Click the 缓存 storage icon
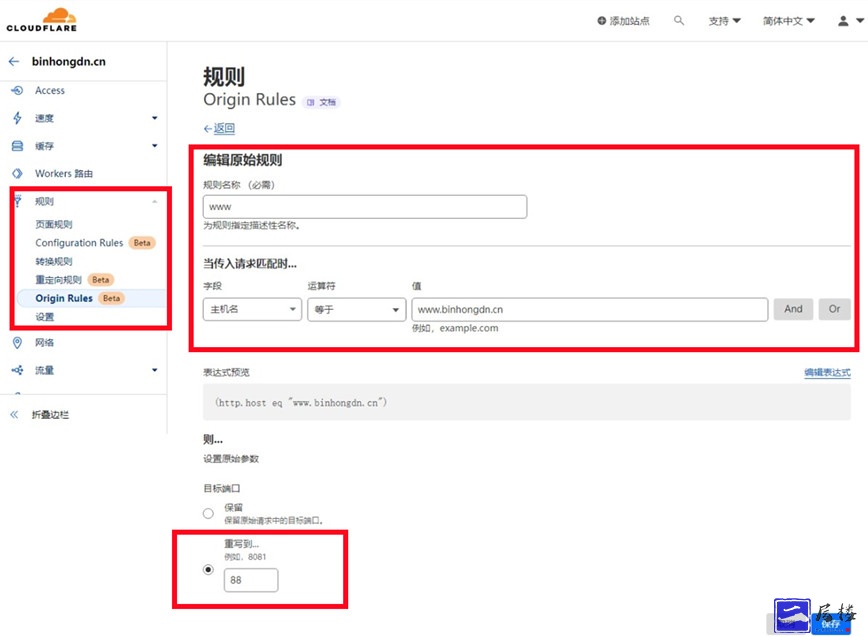868x637 pixels. (x=17, y=146)
